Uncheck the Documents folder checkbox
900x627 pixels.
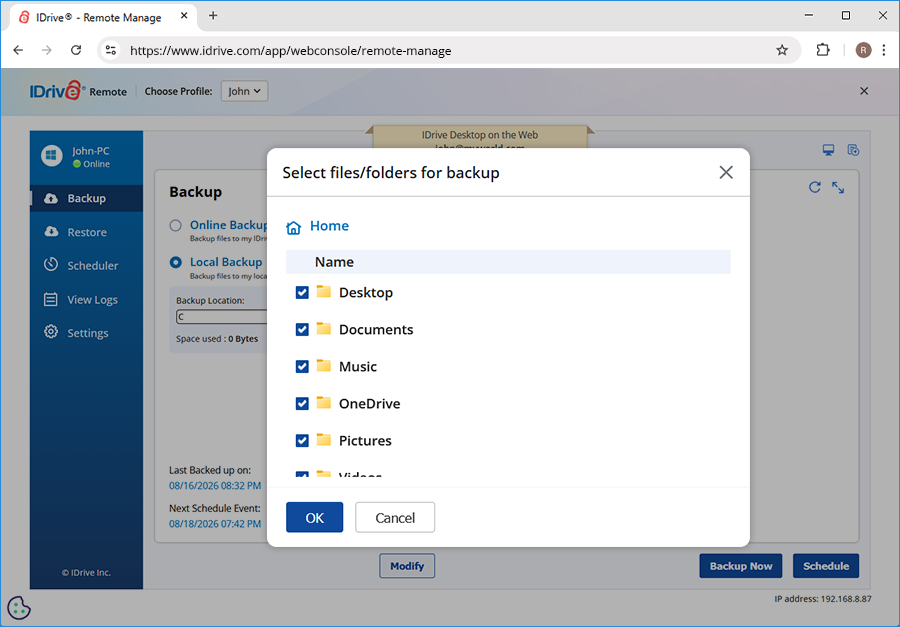click(302, 330)
